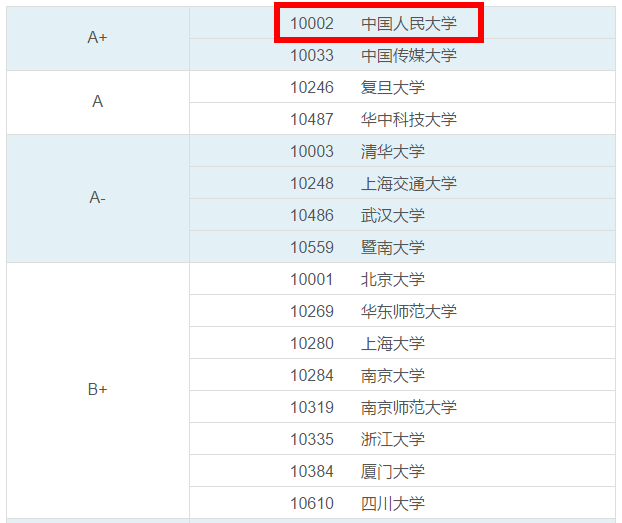Select the plain A grade cell
The width and height of the screenshot is (622, 523).
point(97,102)
